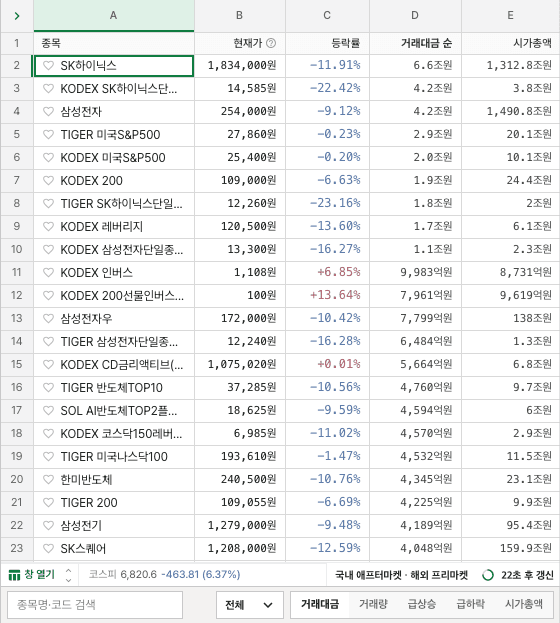This screenshot has height=623, width=560.
Task: Toggle heart for TIGER SK하이닉스단일 row
Action: (x=48, y=204)
